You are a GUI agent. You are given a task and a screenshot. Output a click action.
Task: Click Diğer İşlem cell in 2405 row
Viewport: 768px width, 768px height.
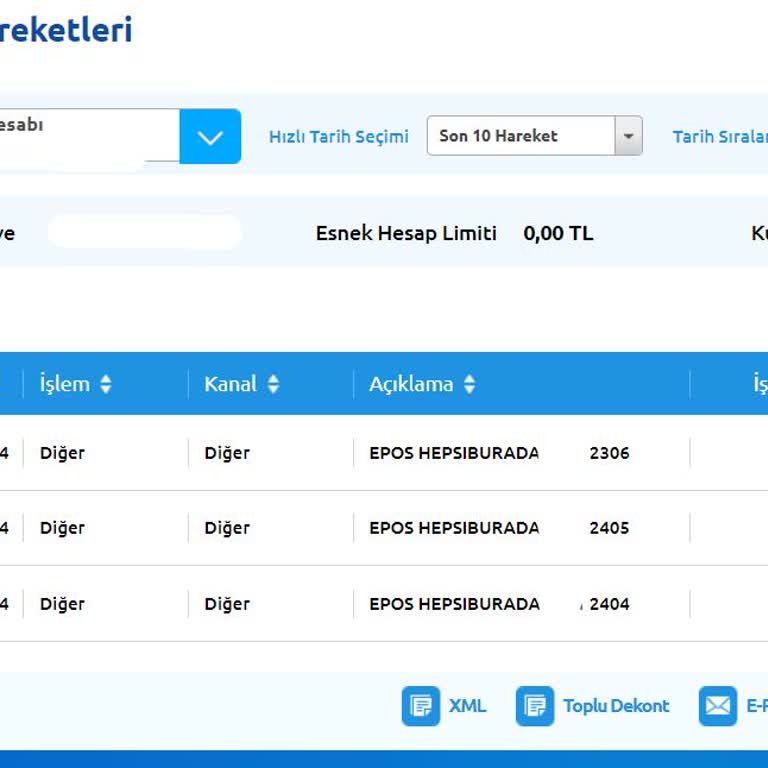point(62,528)
